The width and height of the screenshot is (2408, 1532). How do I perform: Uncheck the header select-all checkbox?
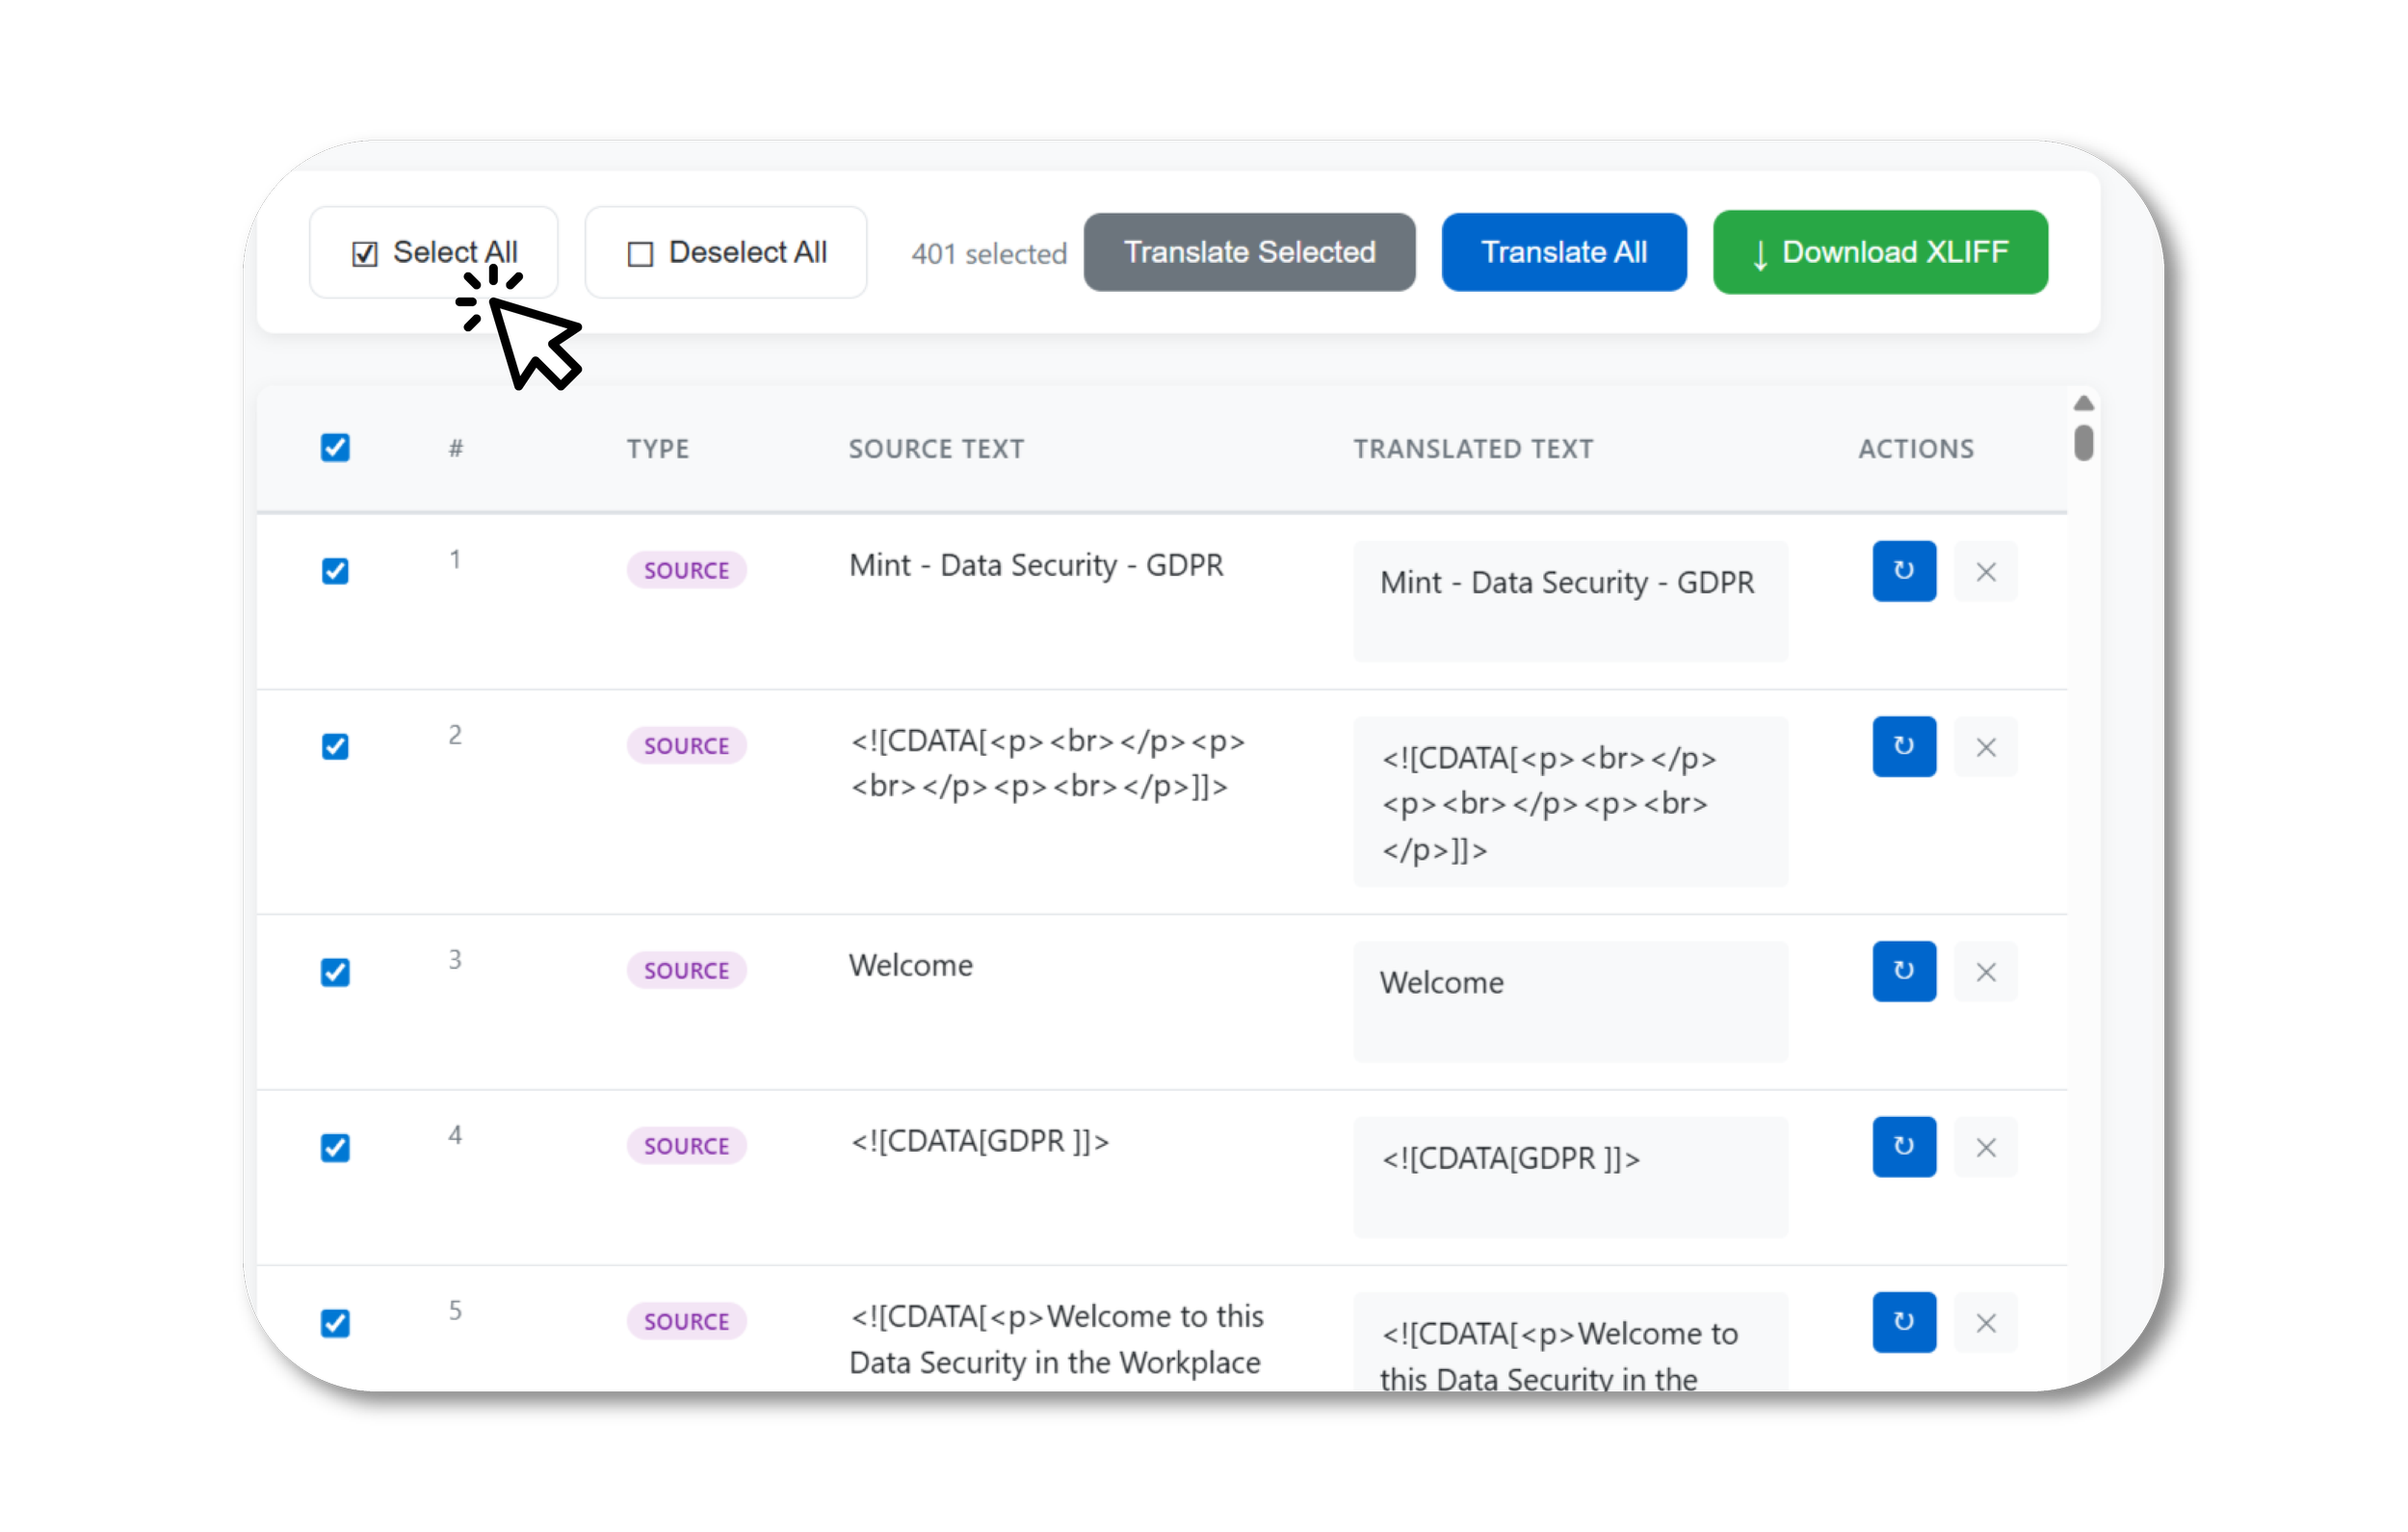pos(335,447)
